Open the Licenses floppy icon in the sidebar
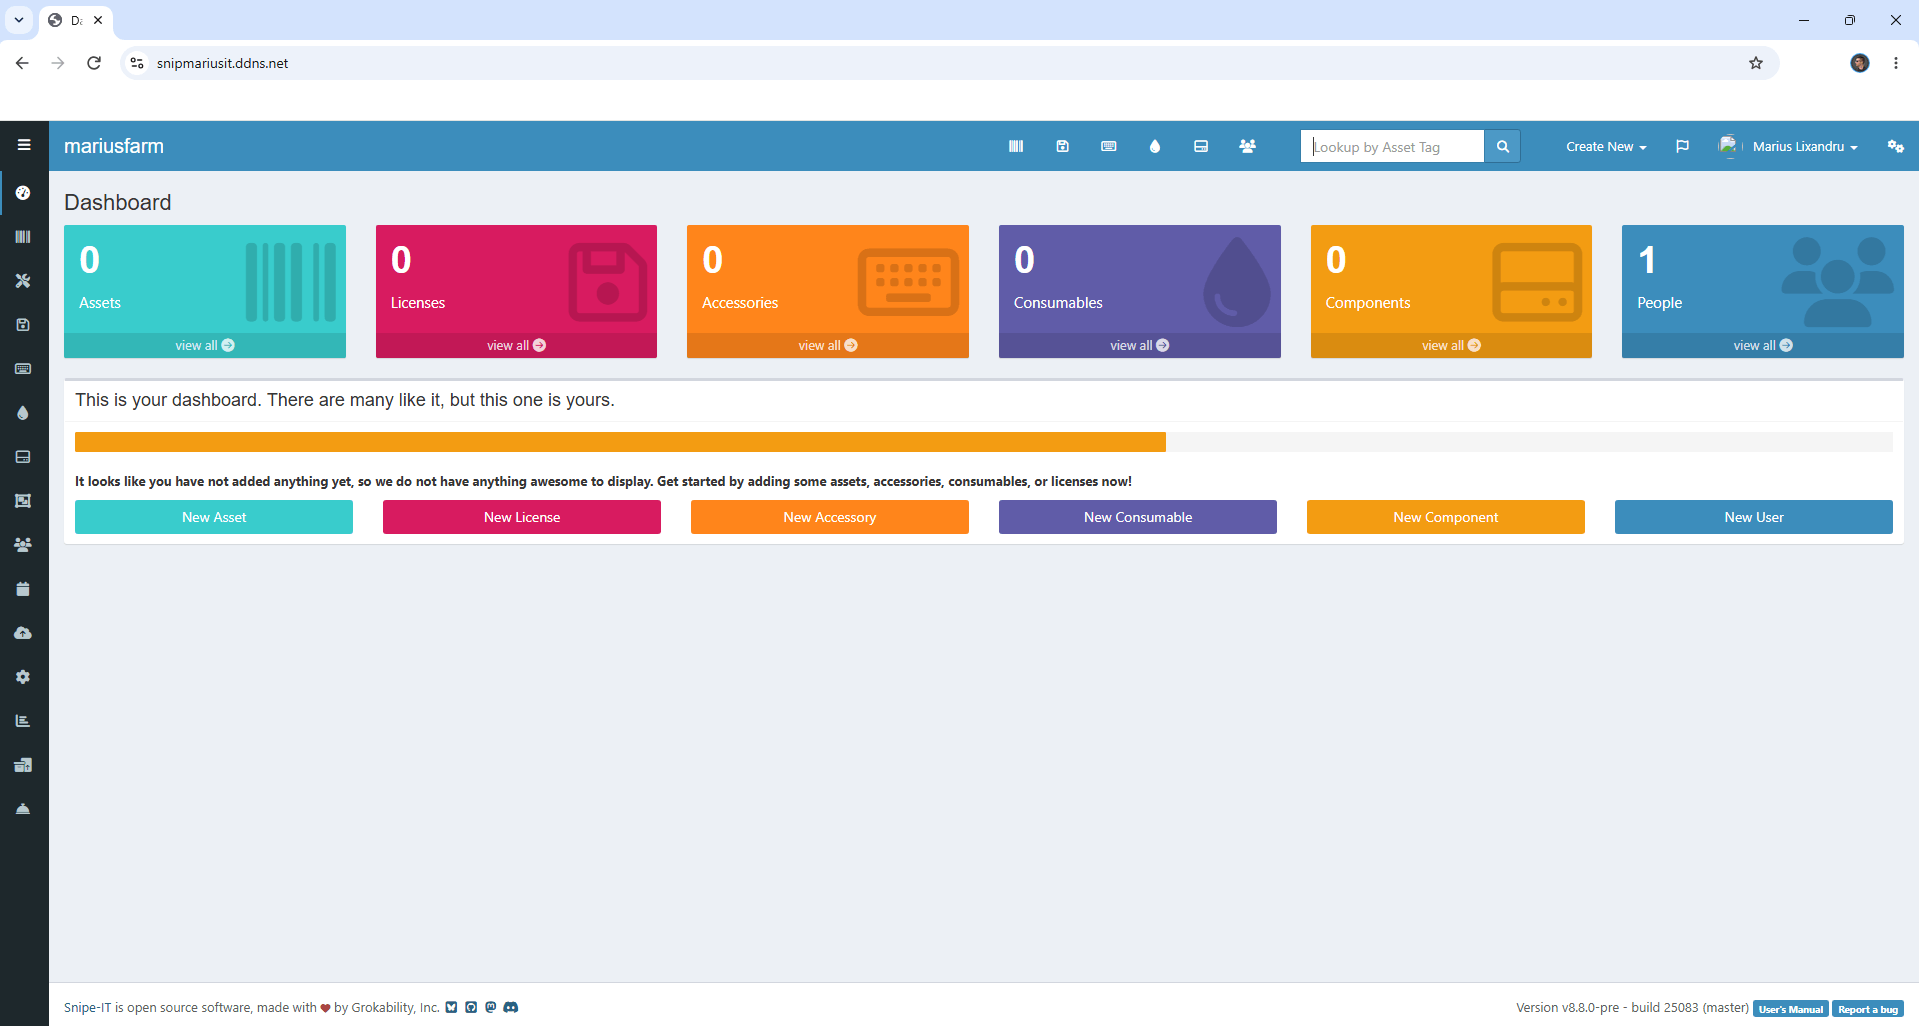This screenshot has height=1026, width=1919. [x=23, y=325]
